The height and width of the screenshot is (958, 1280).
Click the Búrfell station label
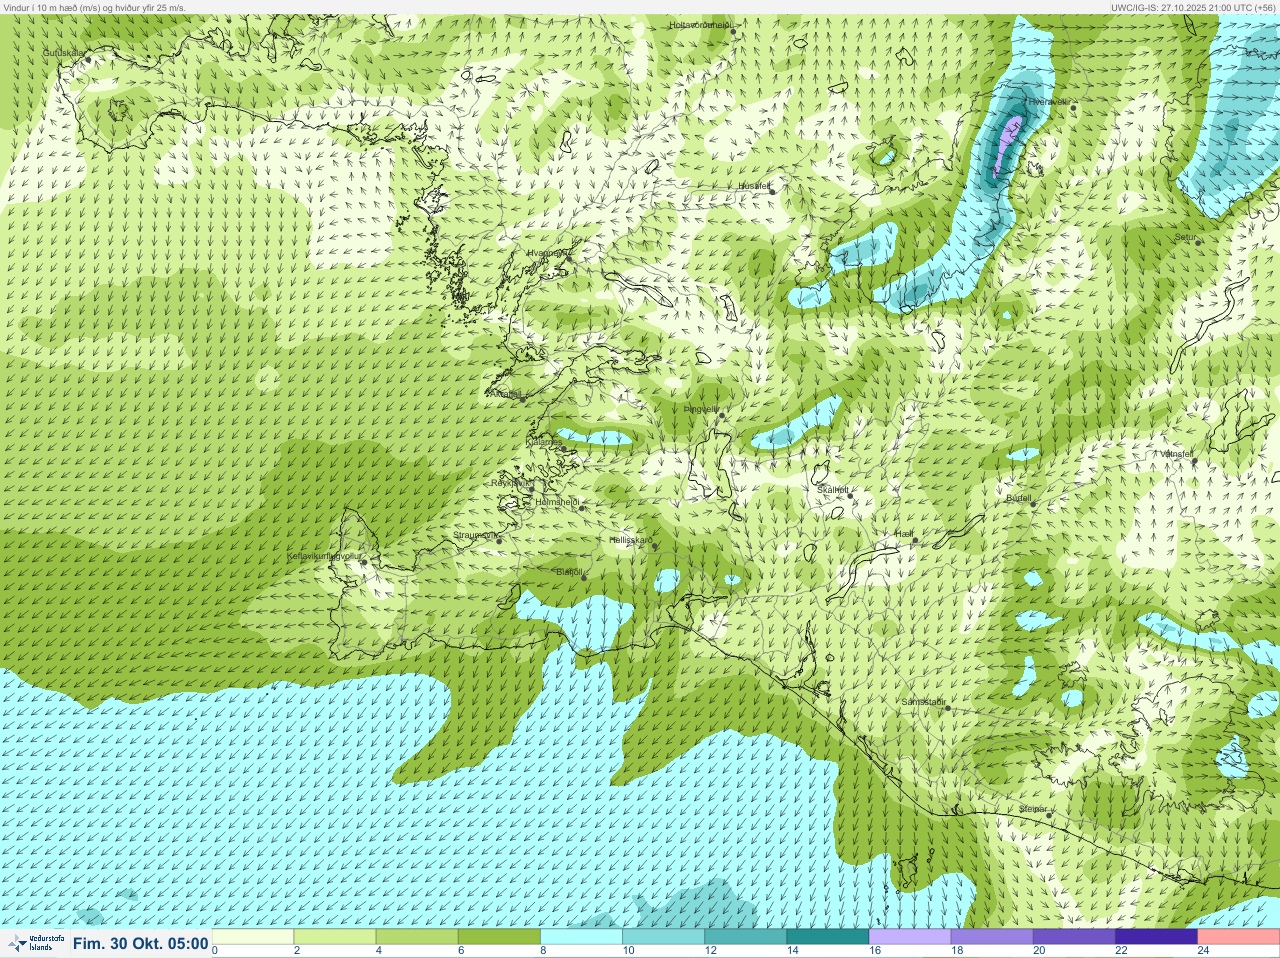[x=1019, y=498]
